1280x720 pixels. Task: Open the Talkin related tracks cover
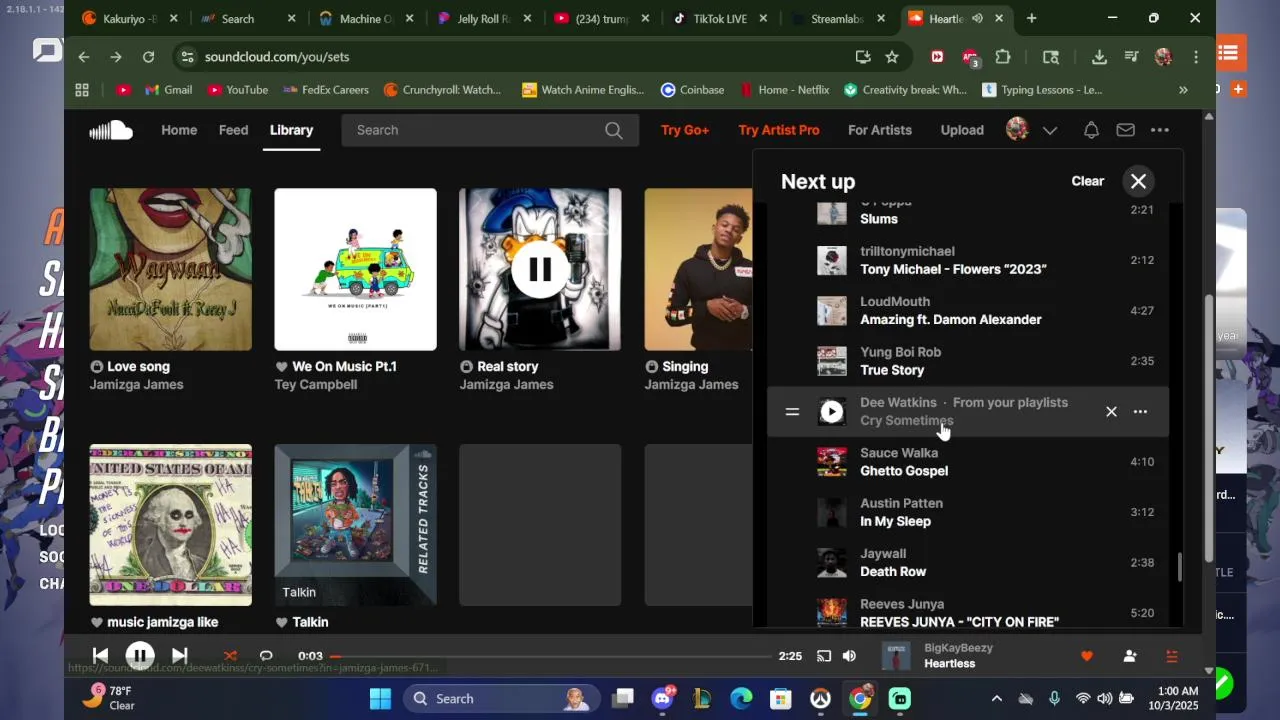(x=355, y=525)
